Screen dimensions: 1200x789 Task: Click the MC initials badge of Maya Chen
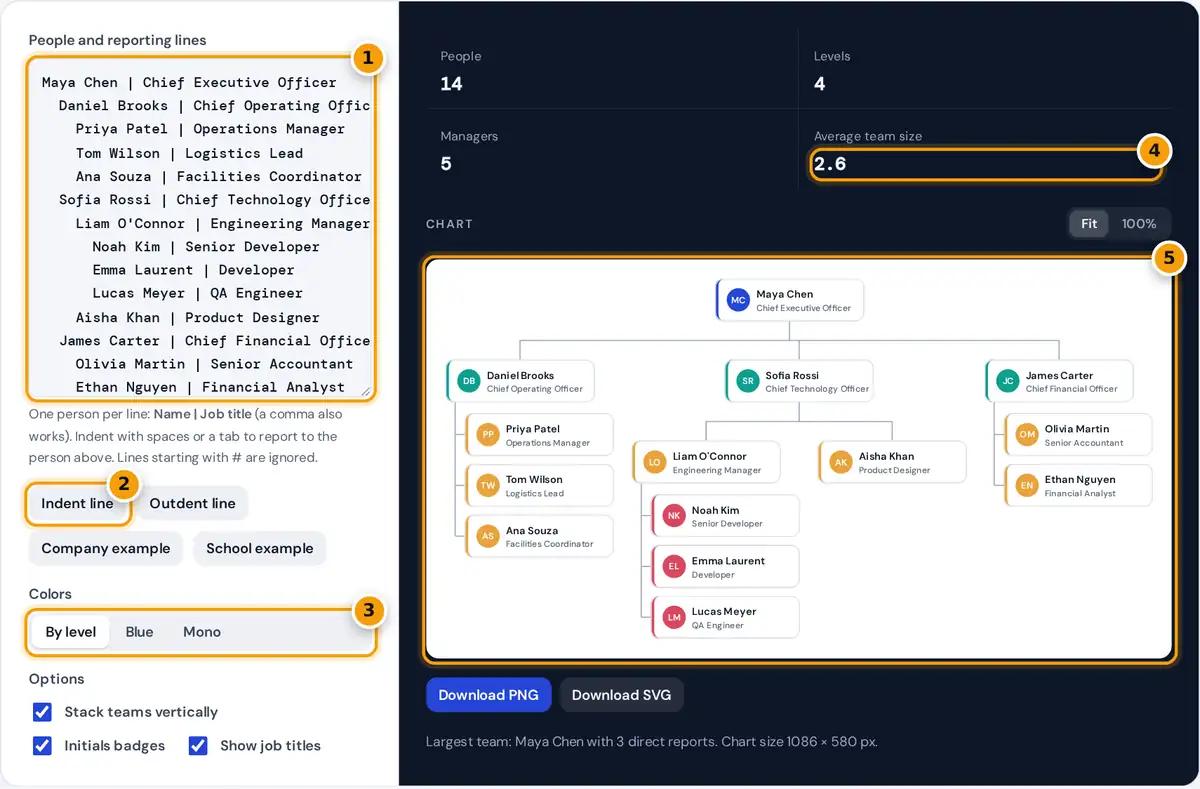coord(738,300)
